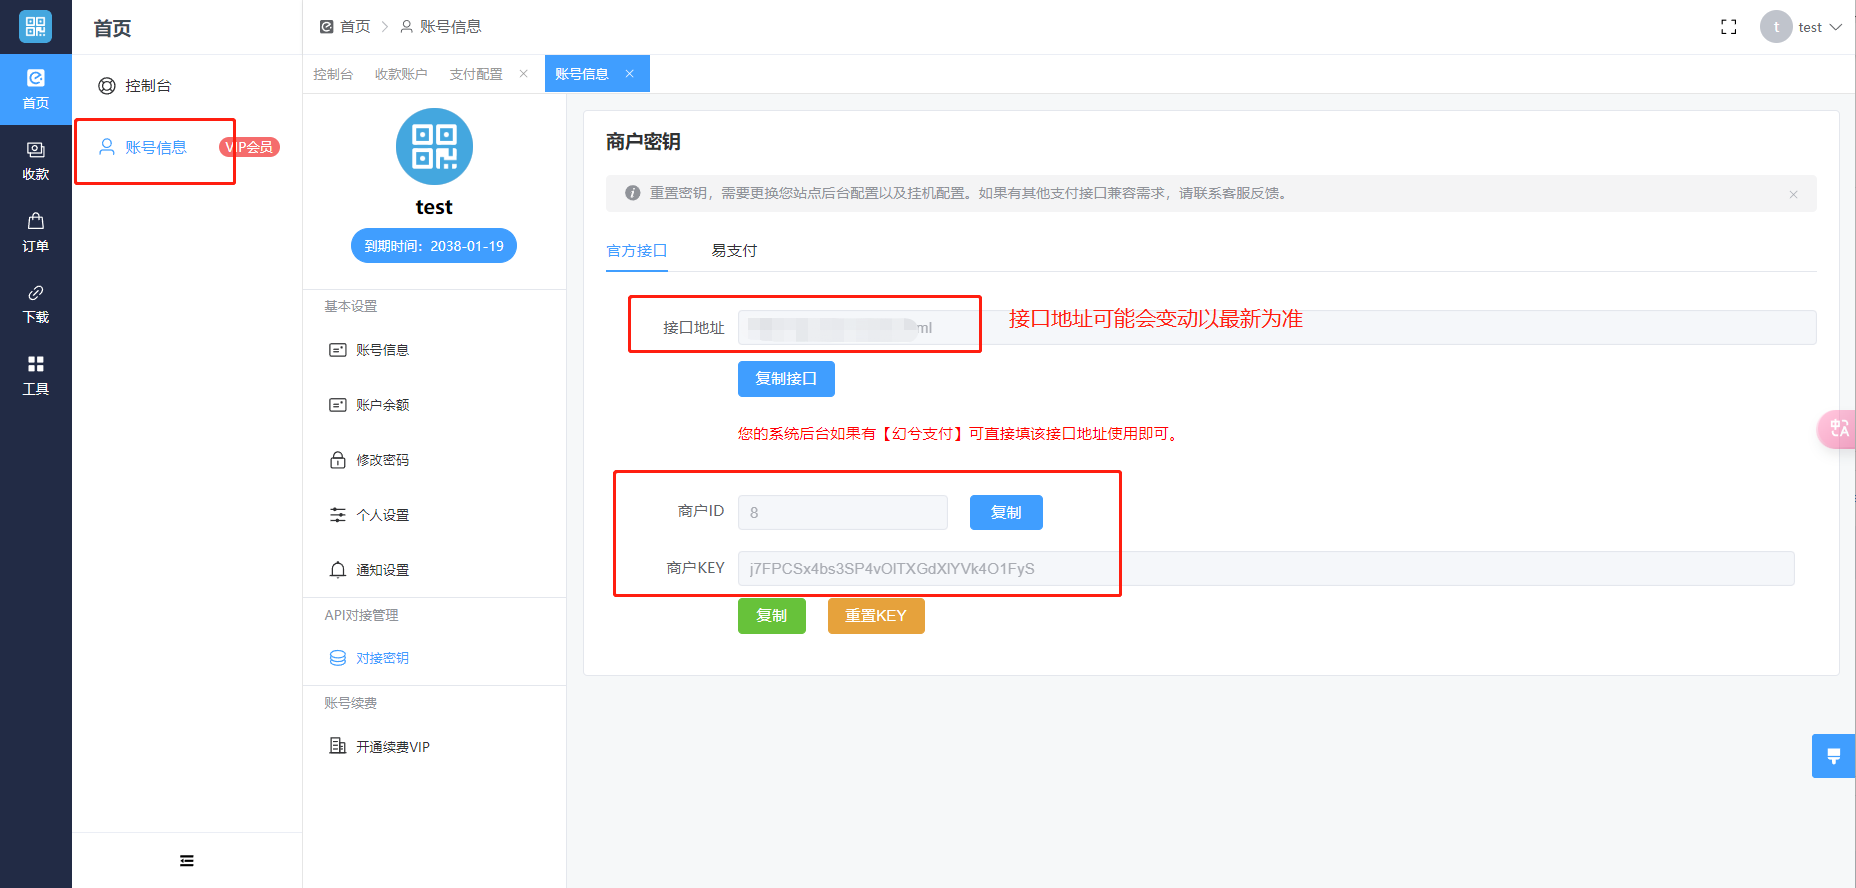Viewport: 1856px width, 888px height.
Task: Click the 商户KEY input field
Action: pyautogui.click(x=1265, y=569)
